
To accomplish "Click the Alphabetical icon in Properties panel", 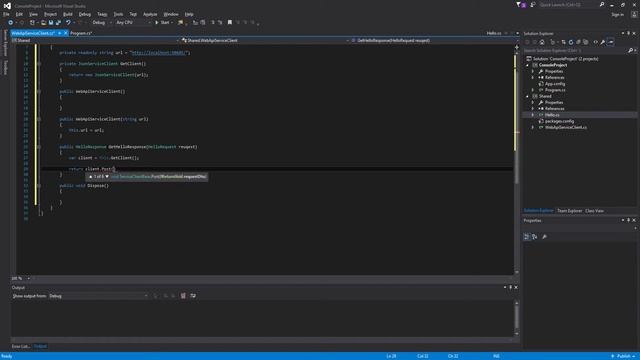I will pyautogui.click(x=535, y=237).
